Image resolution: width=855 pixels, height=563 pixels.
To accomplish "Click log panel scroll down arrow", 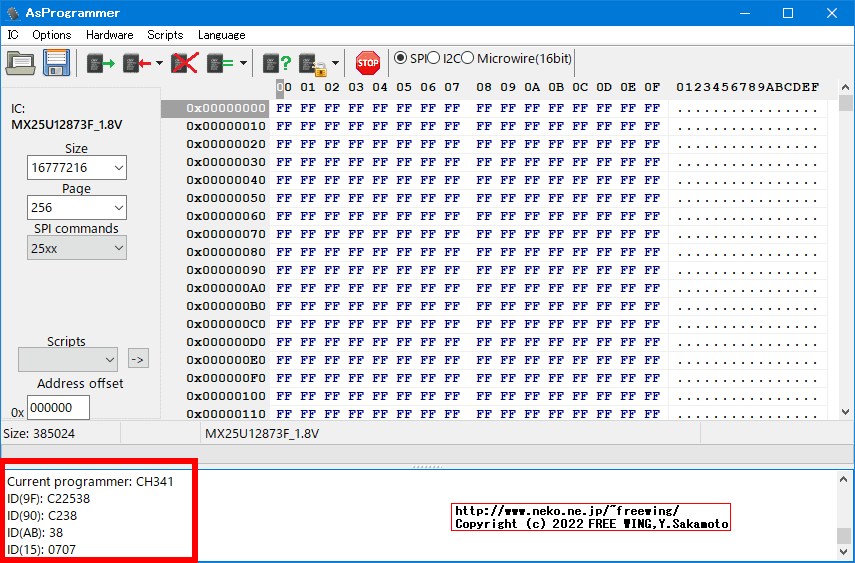I will click(x=844, y=550).
